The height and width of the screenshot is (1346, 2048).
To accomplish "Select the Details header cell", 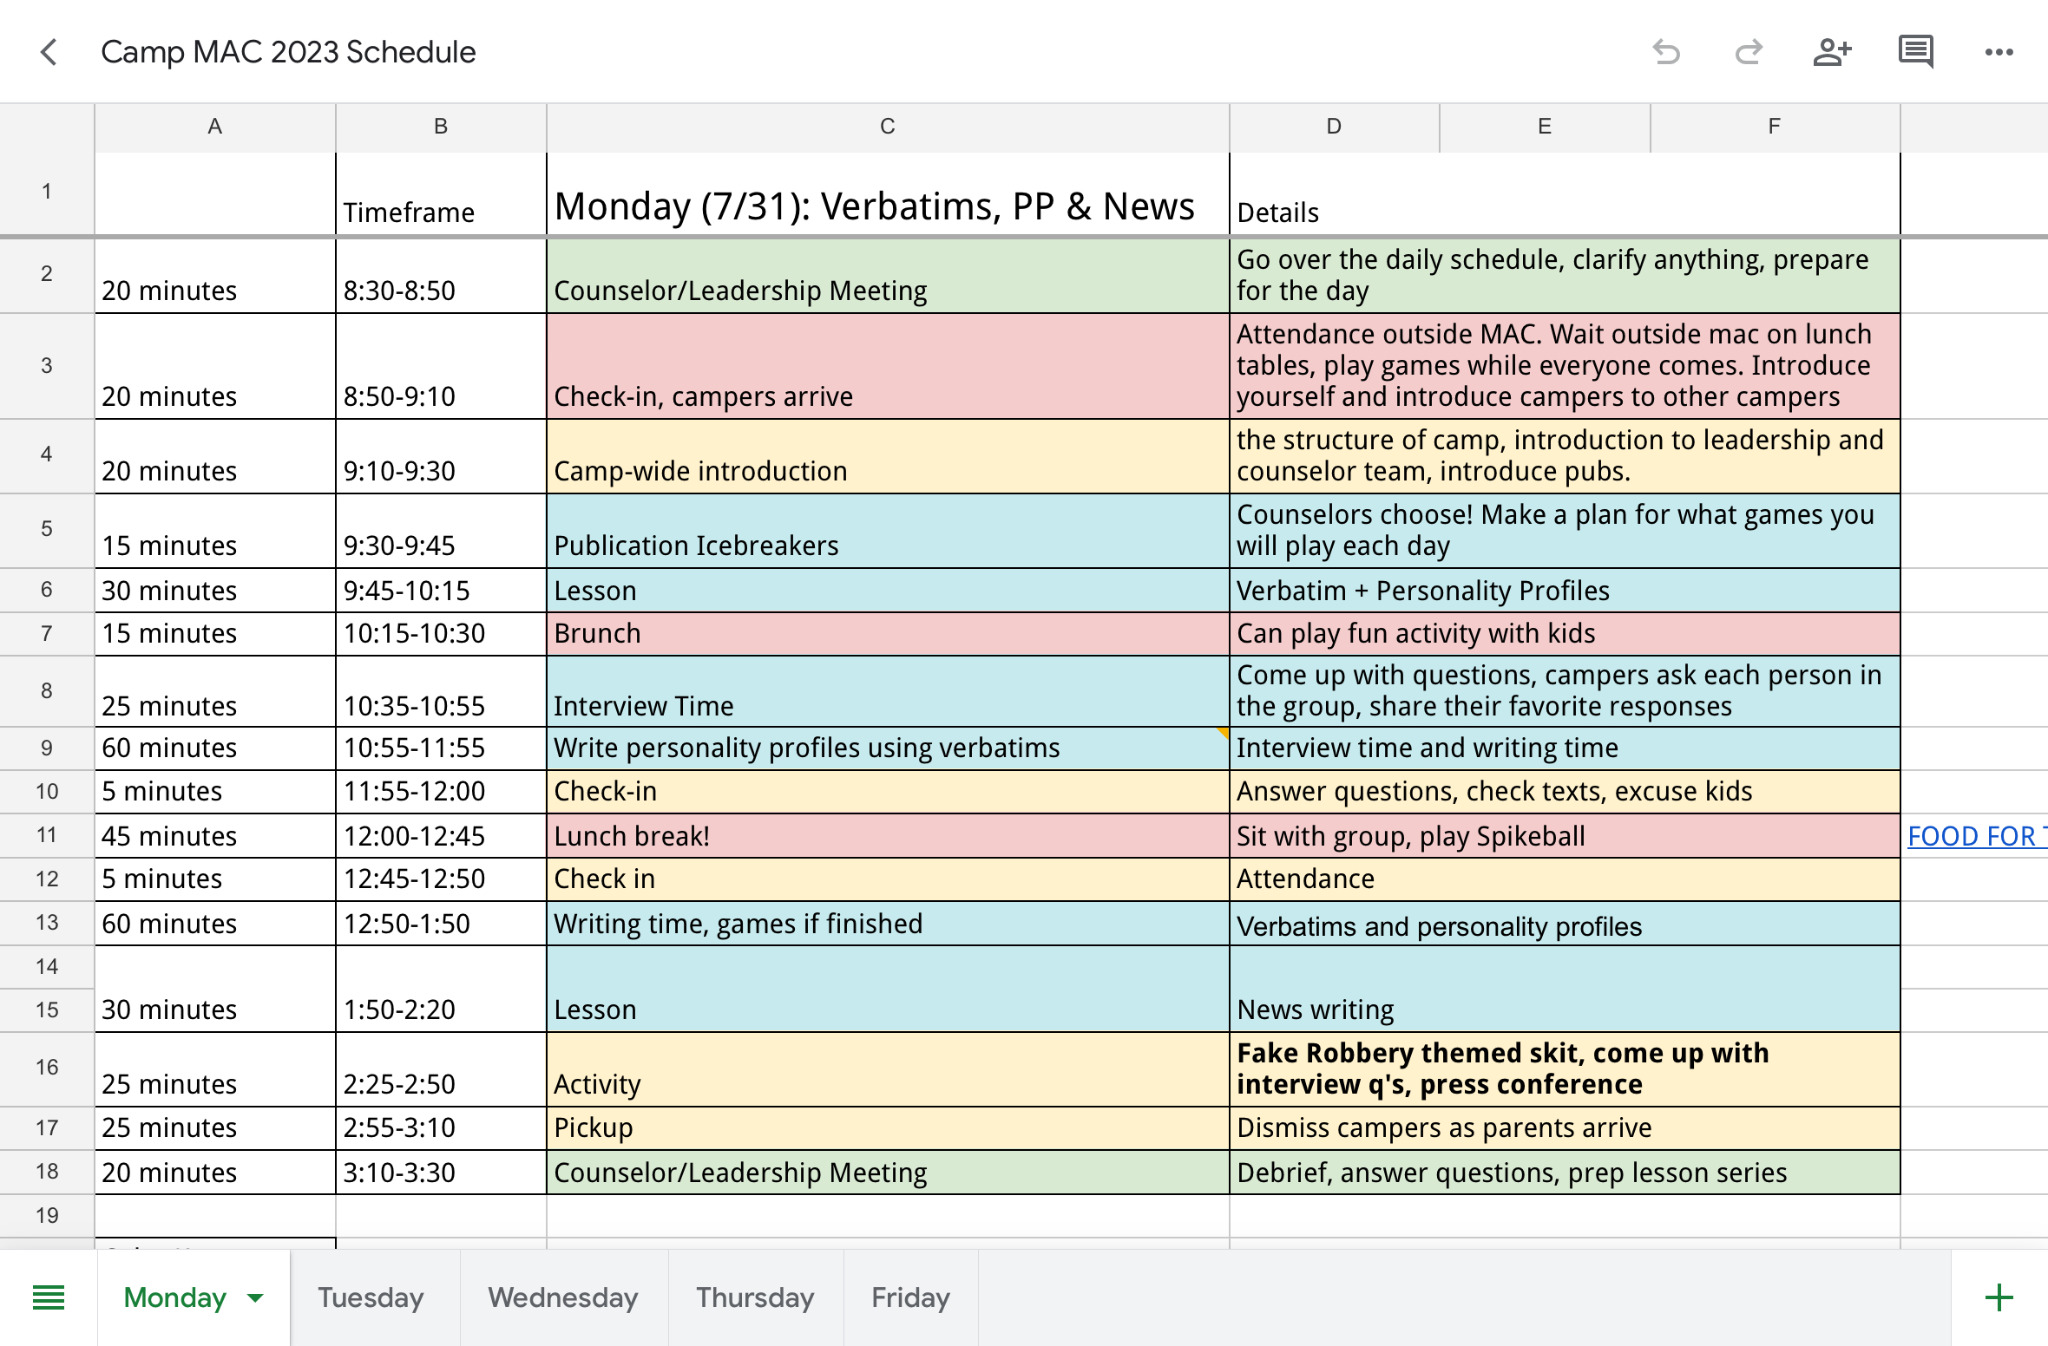I will click(x=1565, y=194).
